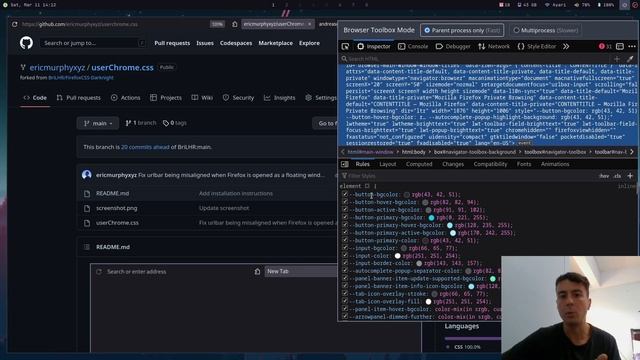Viewport: 640px width, 360px height.
Task: Uncheck the --button-bgcolor property
Action: coord(345,194)
